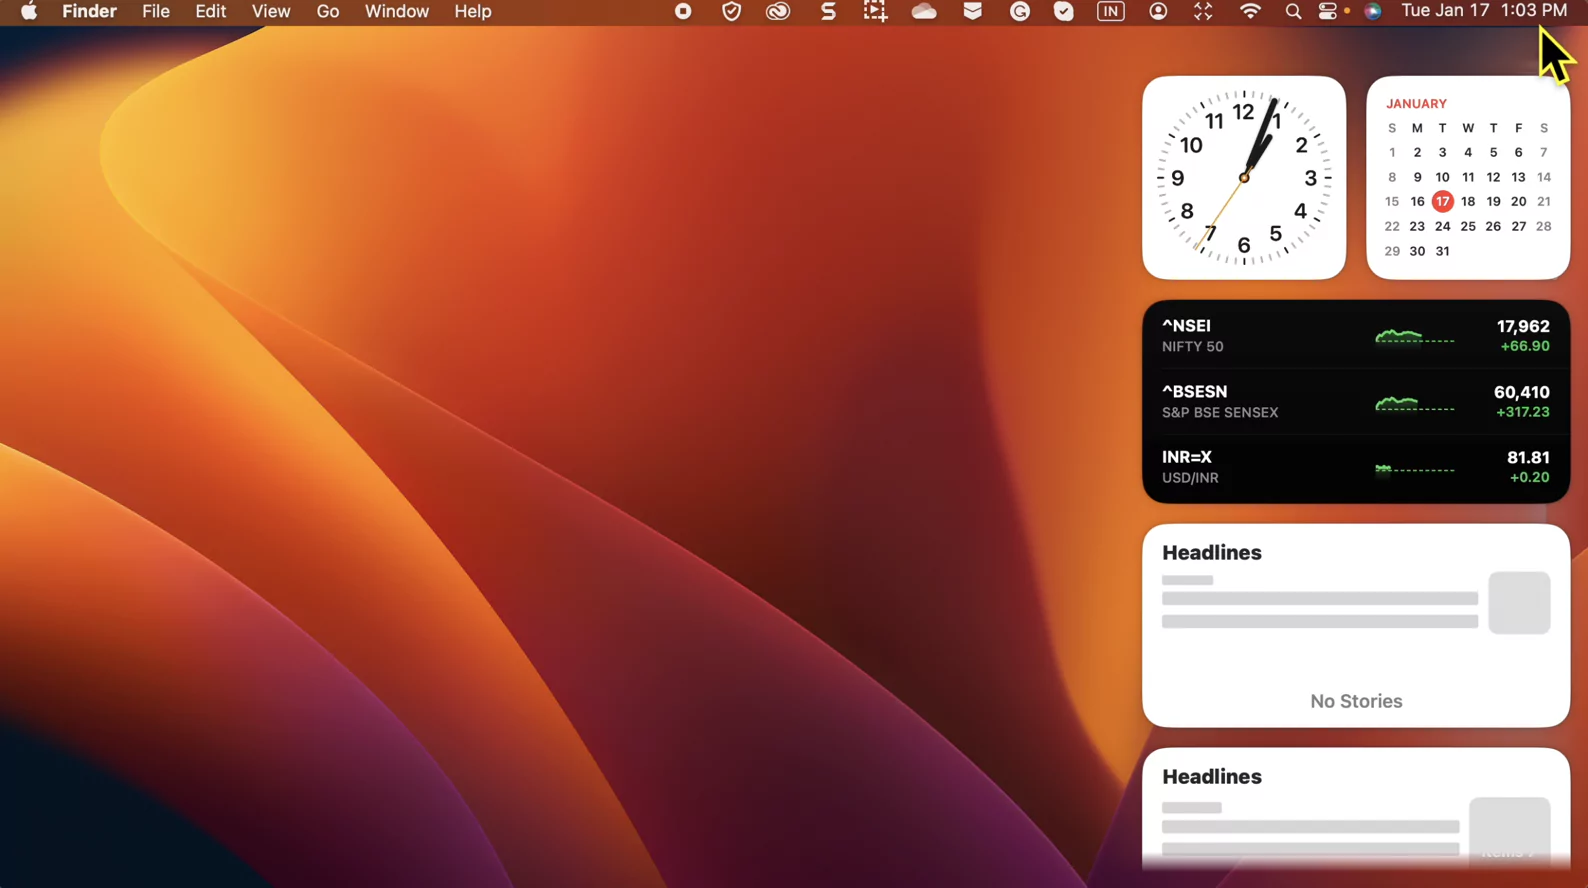Open the Go menu
This screenshot has width=1588, height=888.
click(x=327, y=11)
